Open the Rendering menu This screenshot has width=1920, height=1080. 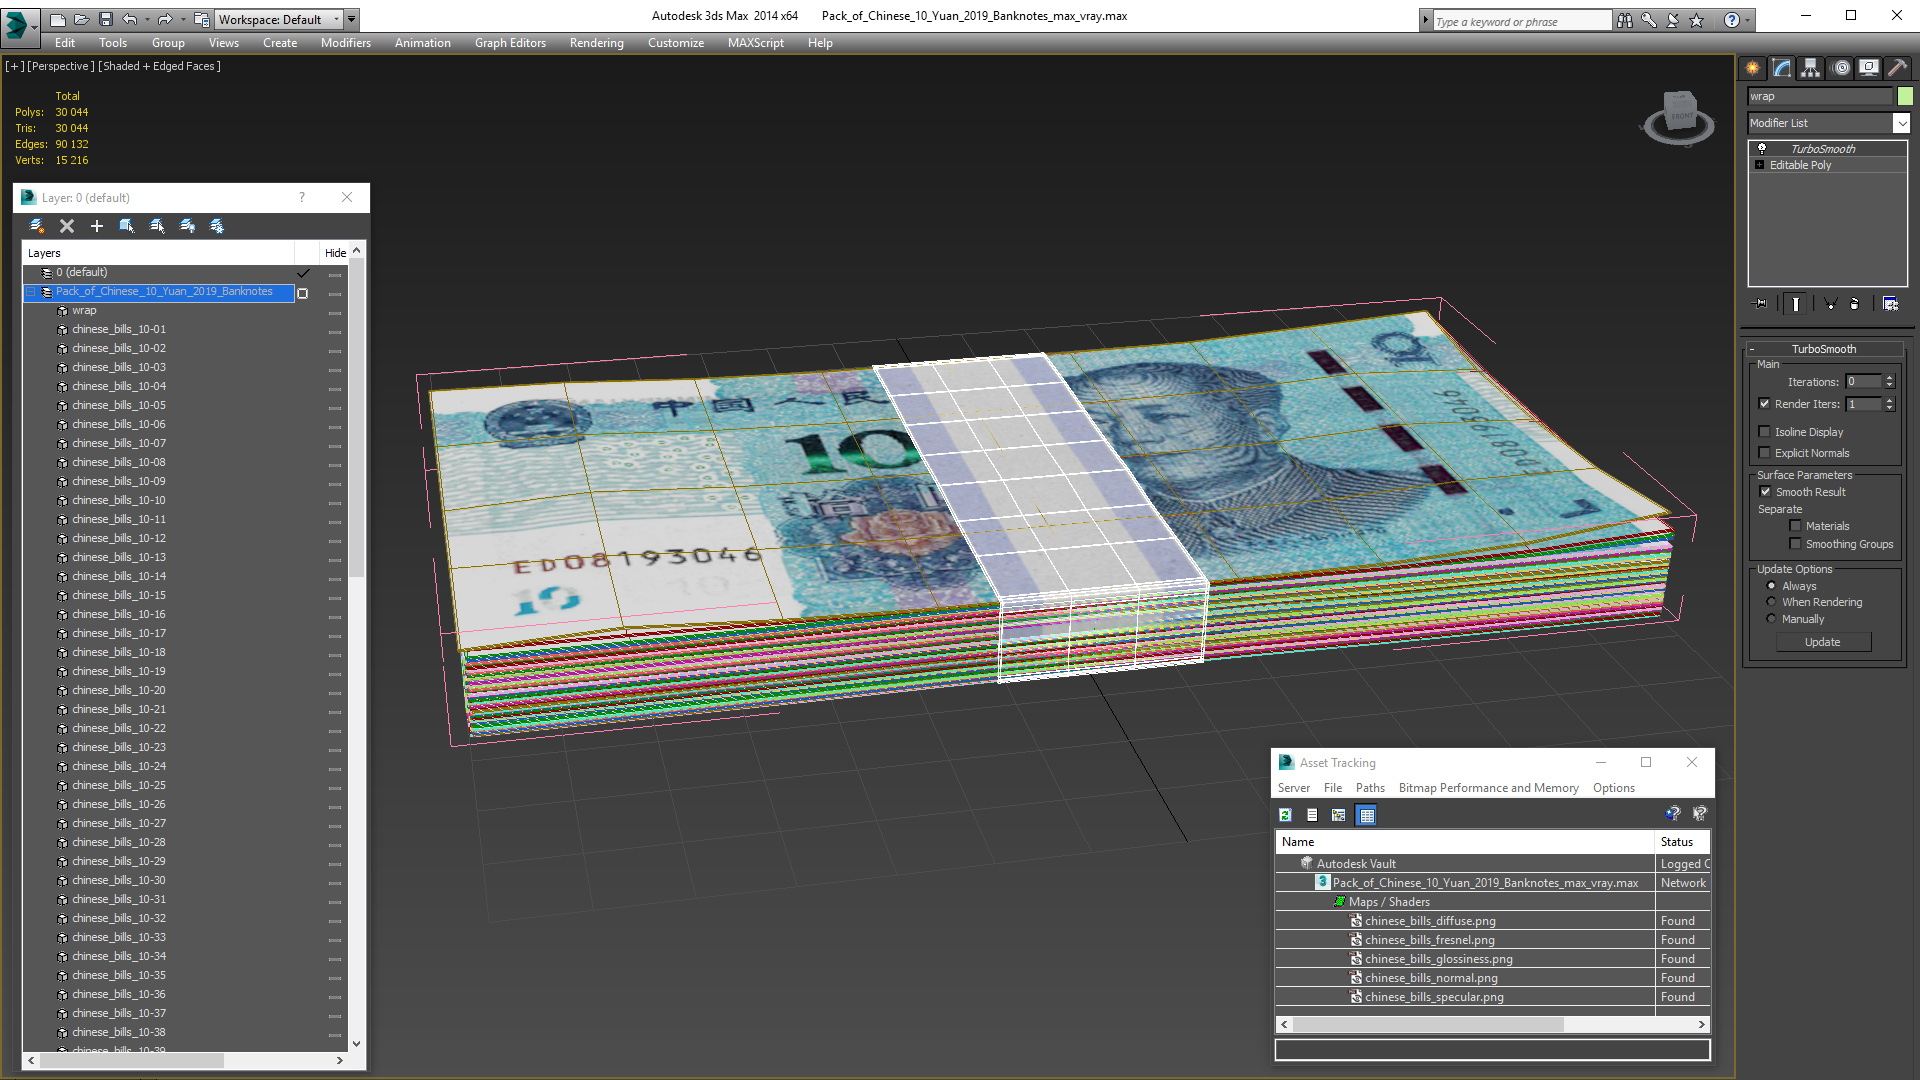596,43
